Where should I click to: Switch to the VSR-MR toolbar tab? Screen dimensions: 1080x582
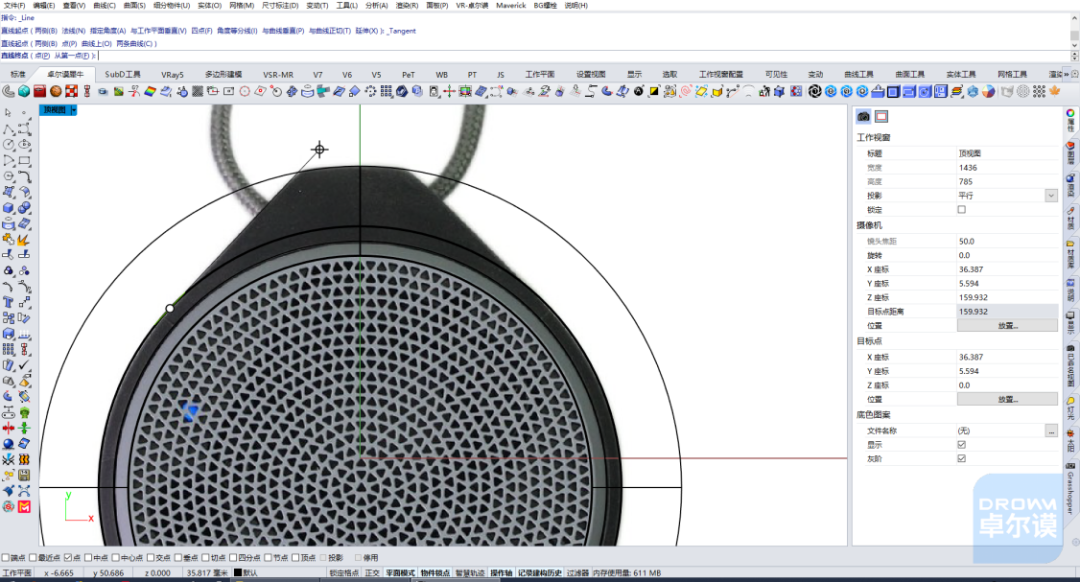click(x=278, y=74)
